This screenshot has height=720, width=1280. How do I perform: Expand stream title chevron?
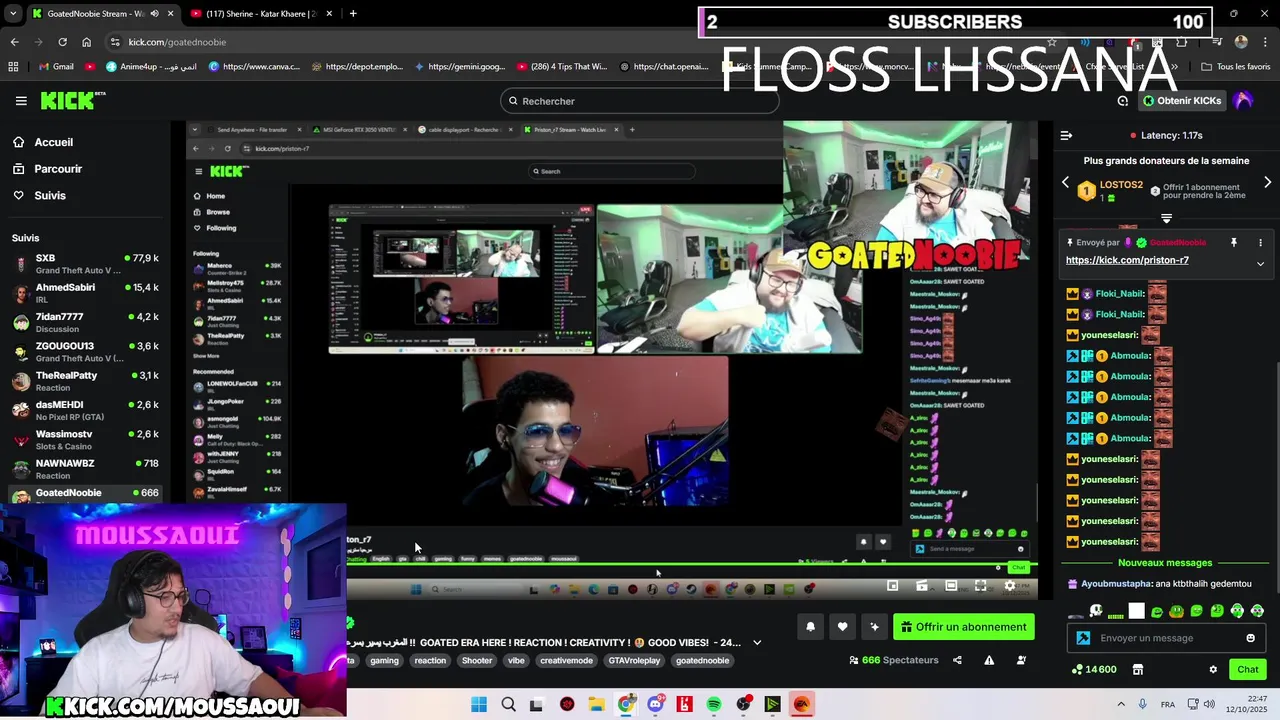point(757,643)
